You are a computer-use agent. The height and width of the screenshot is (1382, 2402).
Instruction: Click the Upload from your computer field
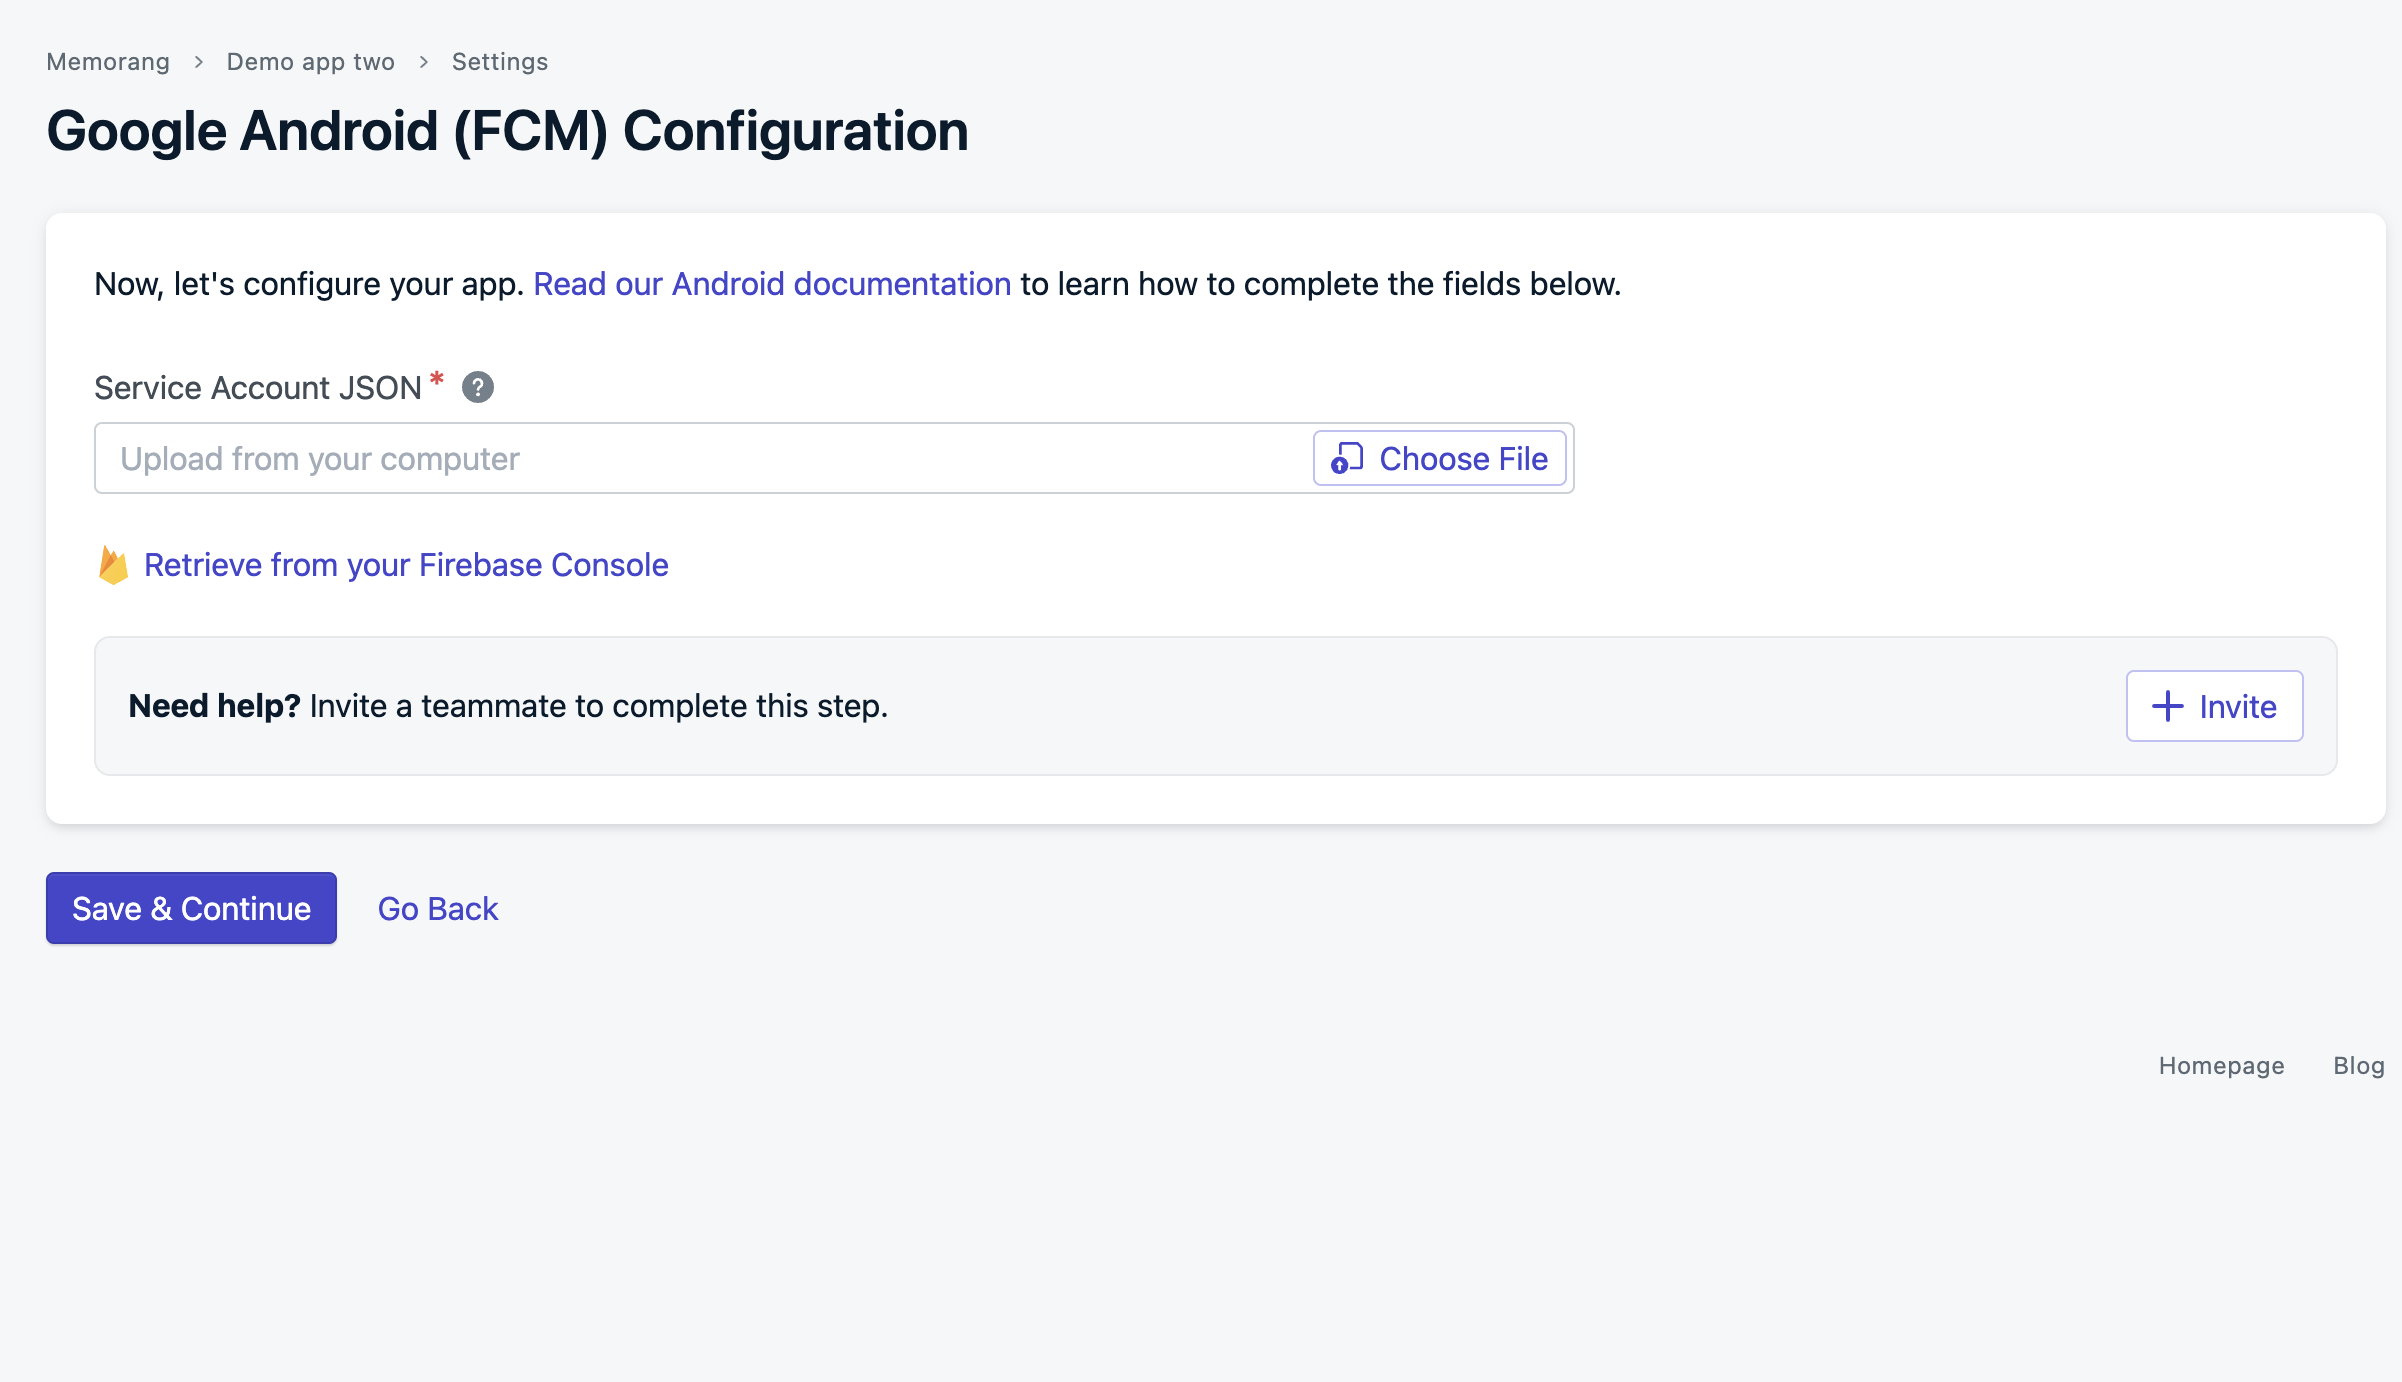[x=700, y=459]
